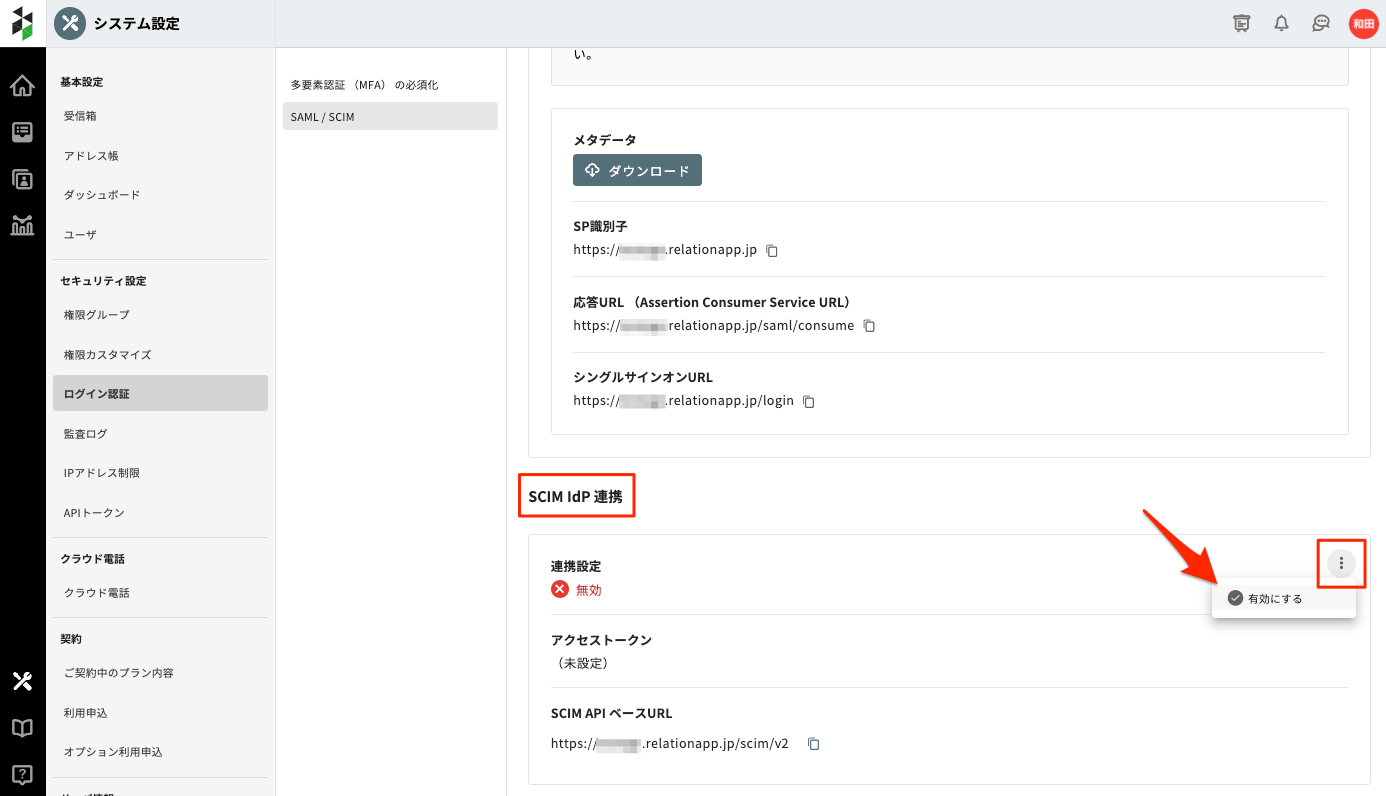Viewport: 1386px width, 796px height.
Task: Click the home icon in left rail
Action: point(22,86)
